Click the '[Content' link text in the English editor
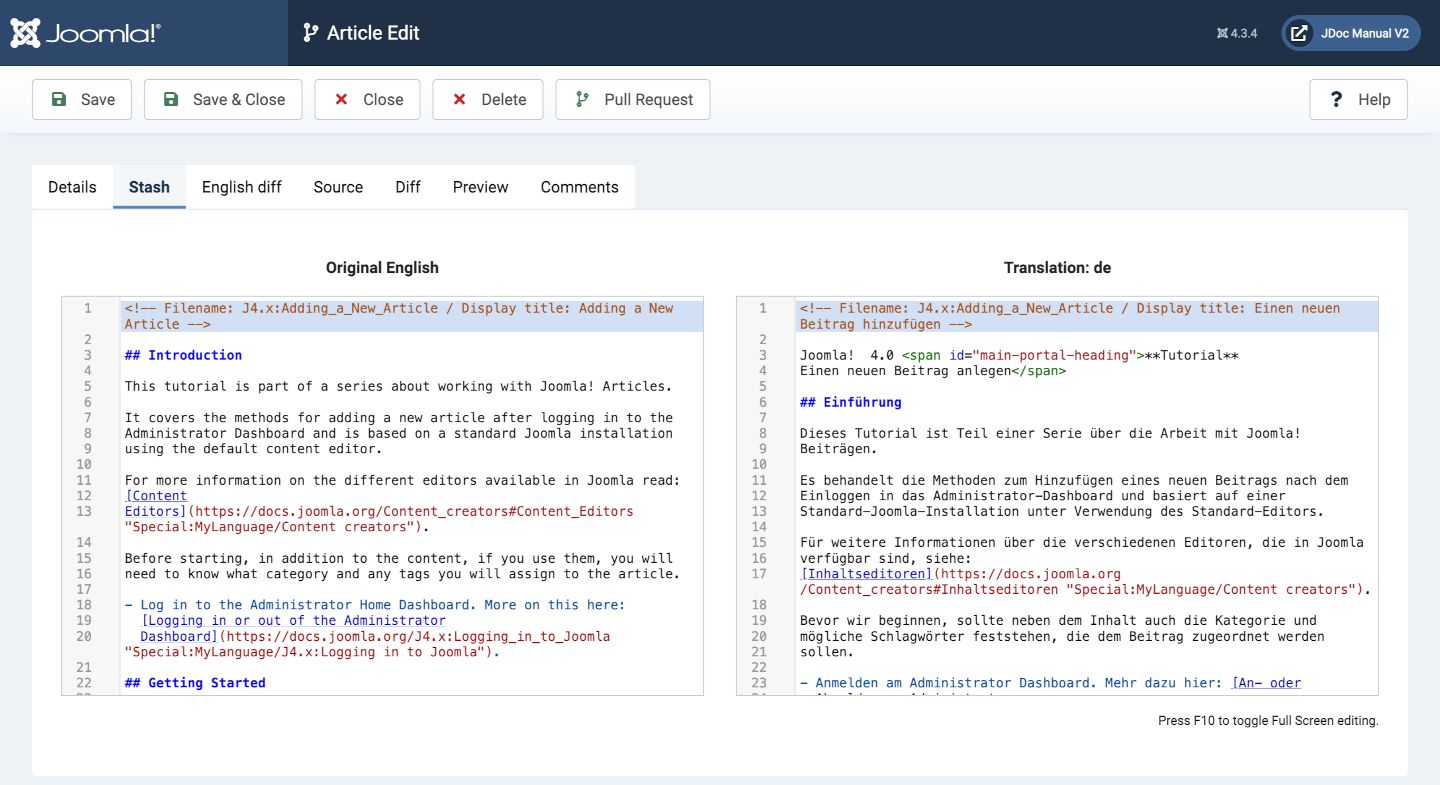 coord(156,496)
